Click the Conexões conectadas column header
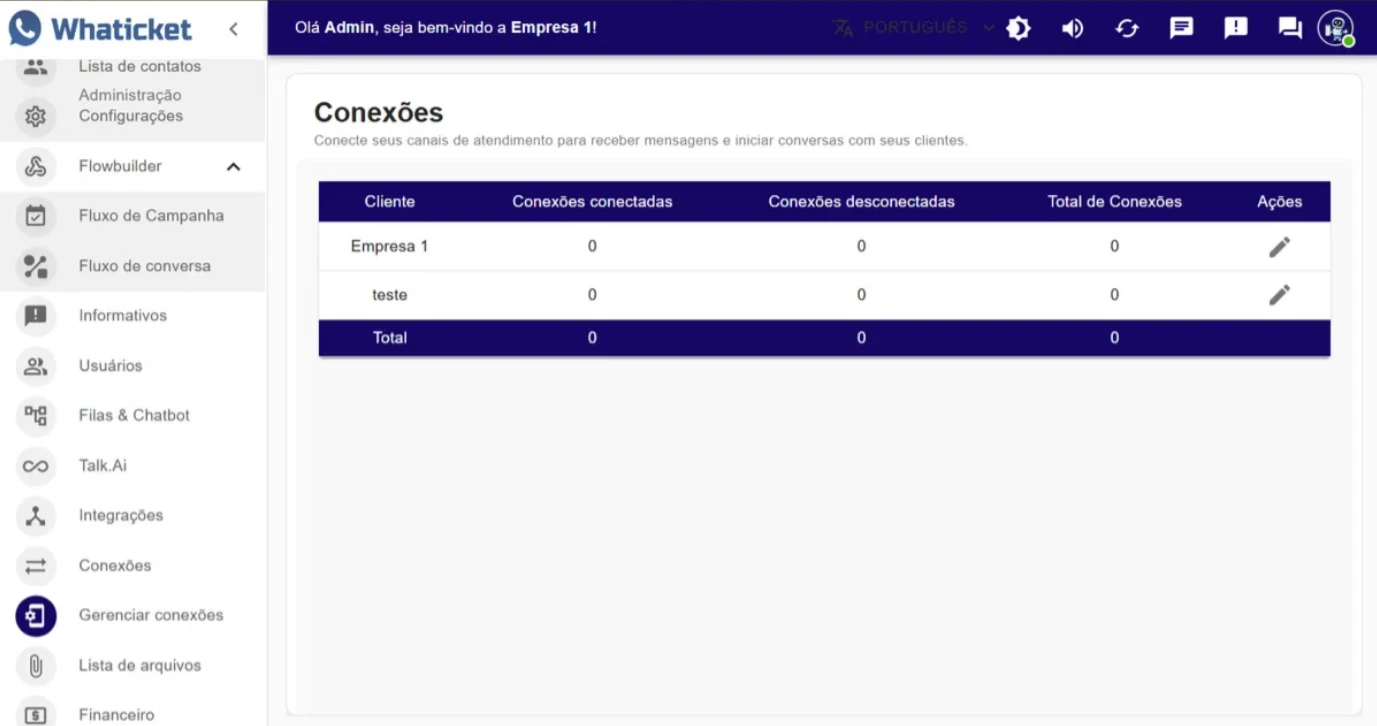Image resolution: width=1377 pixels, height=726 pixels. tap(592, 201)
